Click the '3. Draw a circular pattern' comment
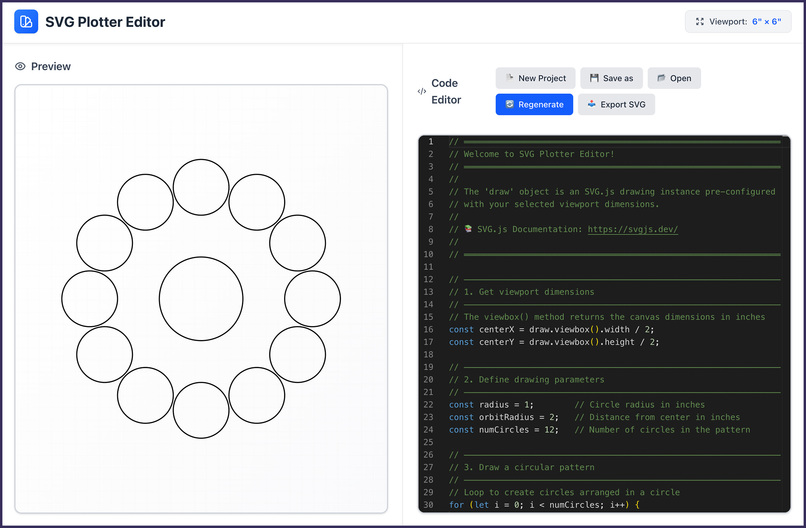 [522, 467]
